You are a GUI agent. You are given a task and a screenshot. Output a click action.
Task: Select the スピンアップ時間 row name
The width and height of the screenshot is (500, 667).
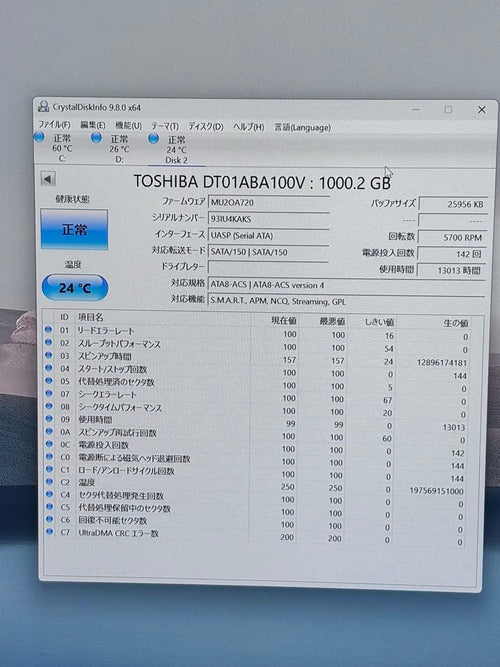pos(104,356)
